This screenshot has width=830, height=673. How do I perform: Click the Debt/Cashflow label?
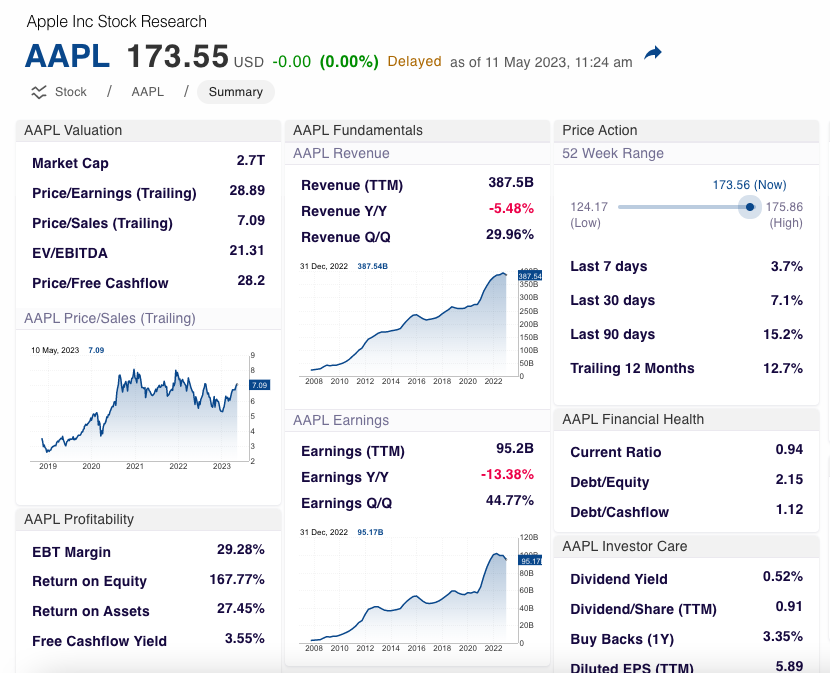tap(619, 512)
